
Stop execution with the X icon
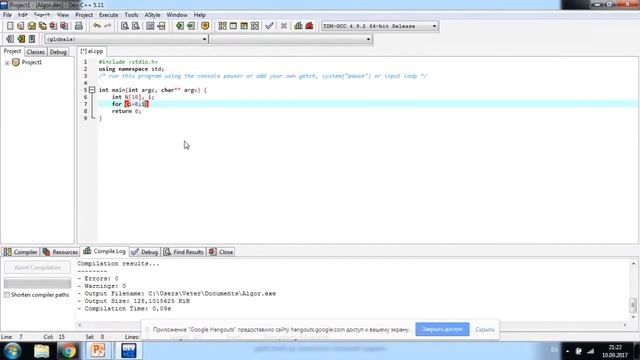[x=284, y=26]
